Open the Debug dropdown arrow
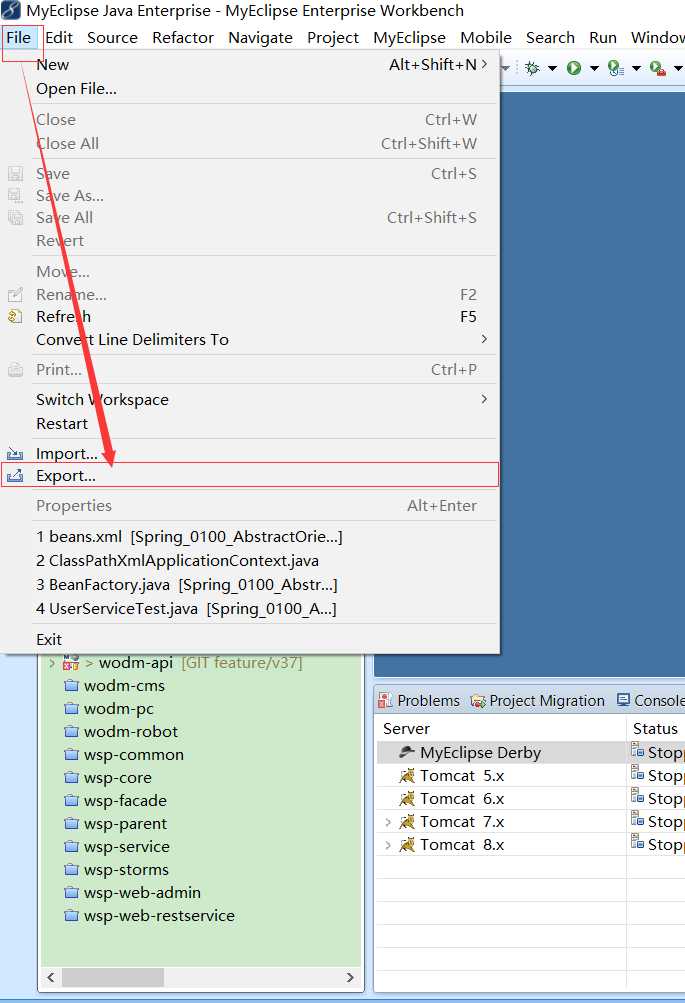 click(552, 68)
